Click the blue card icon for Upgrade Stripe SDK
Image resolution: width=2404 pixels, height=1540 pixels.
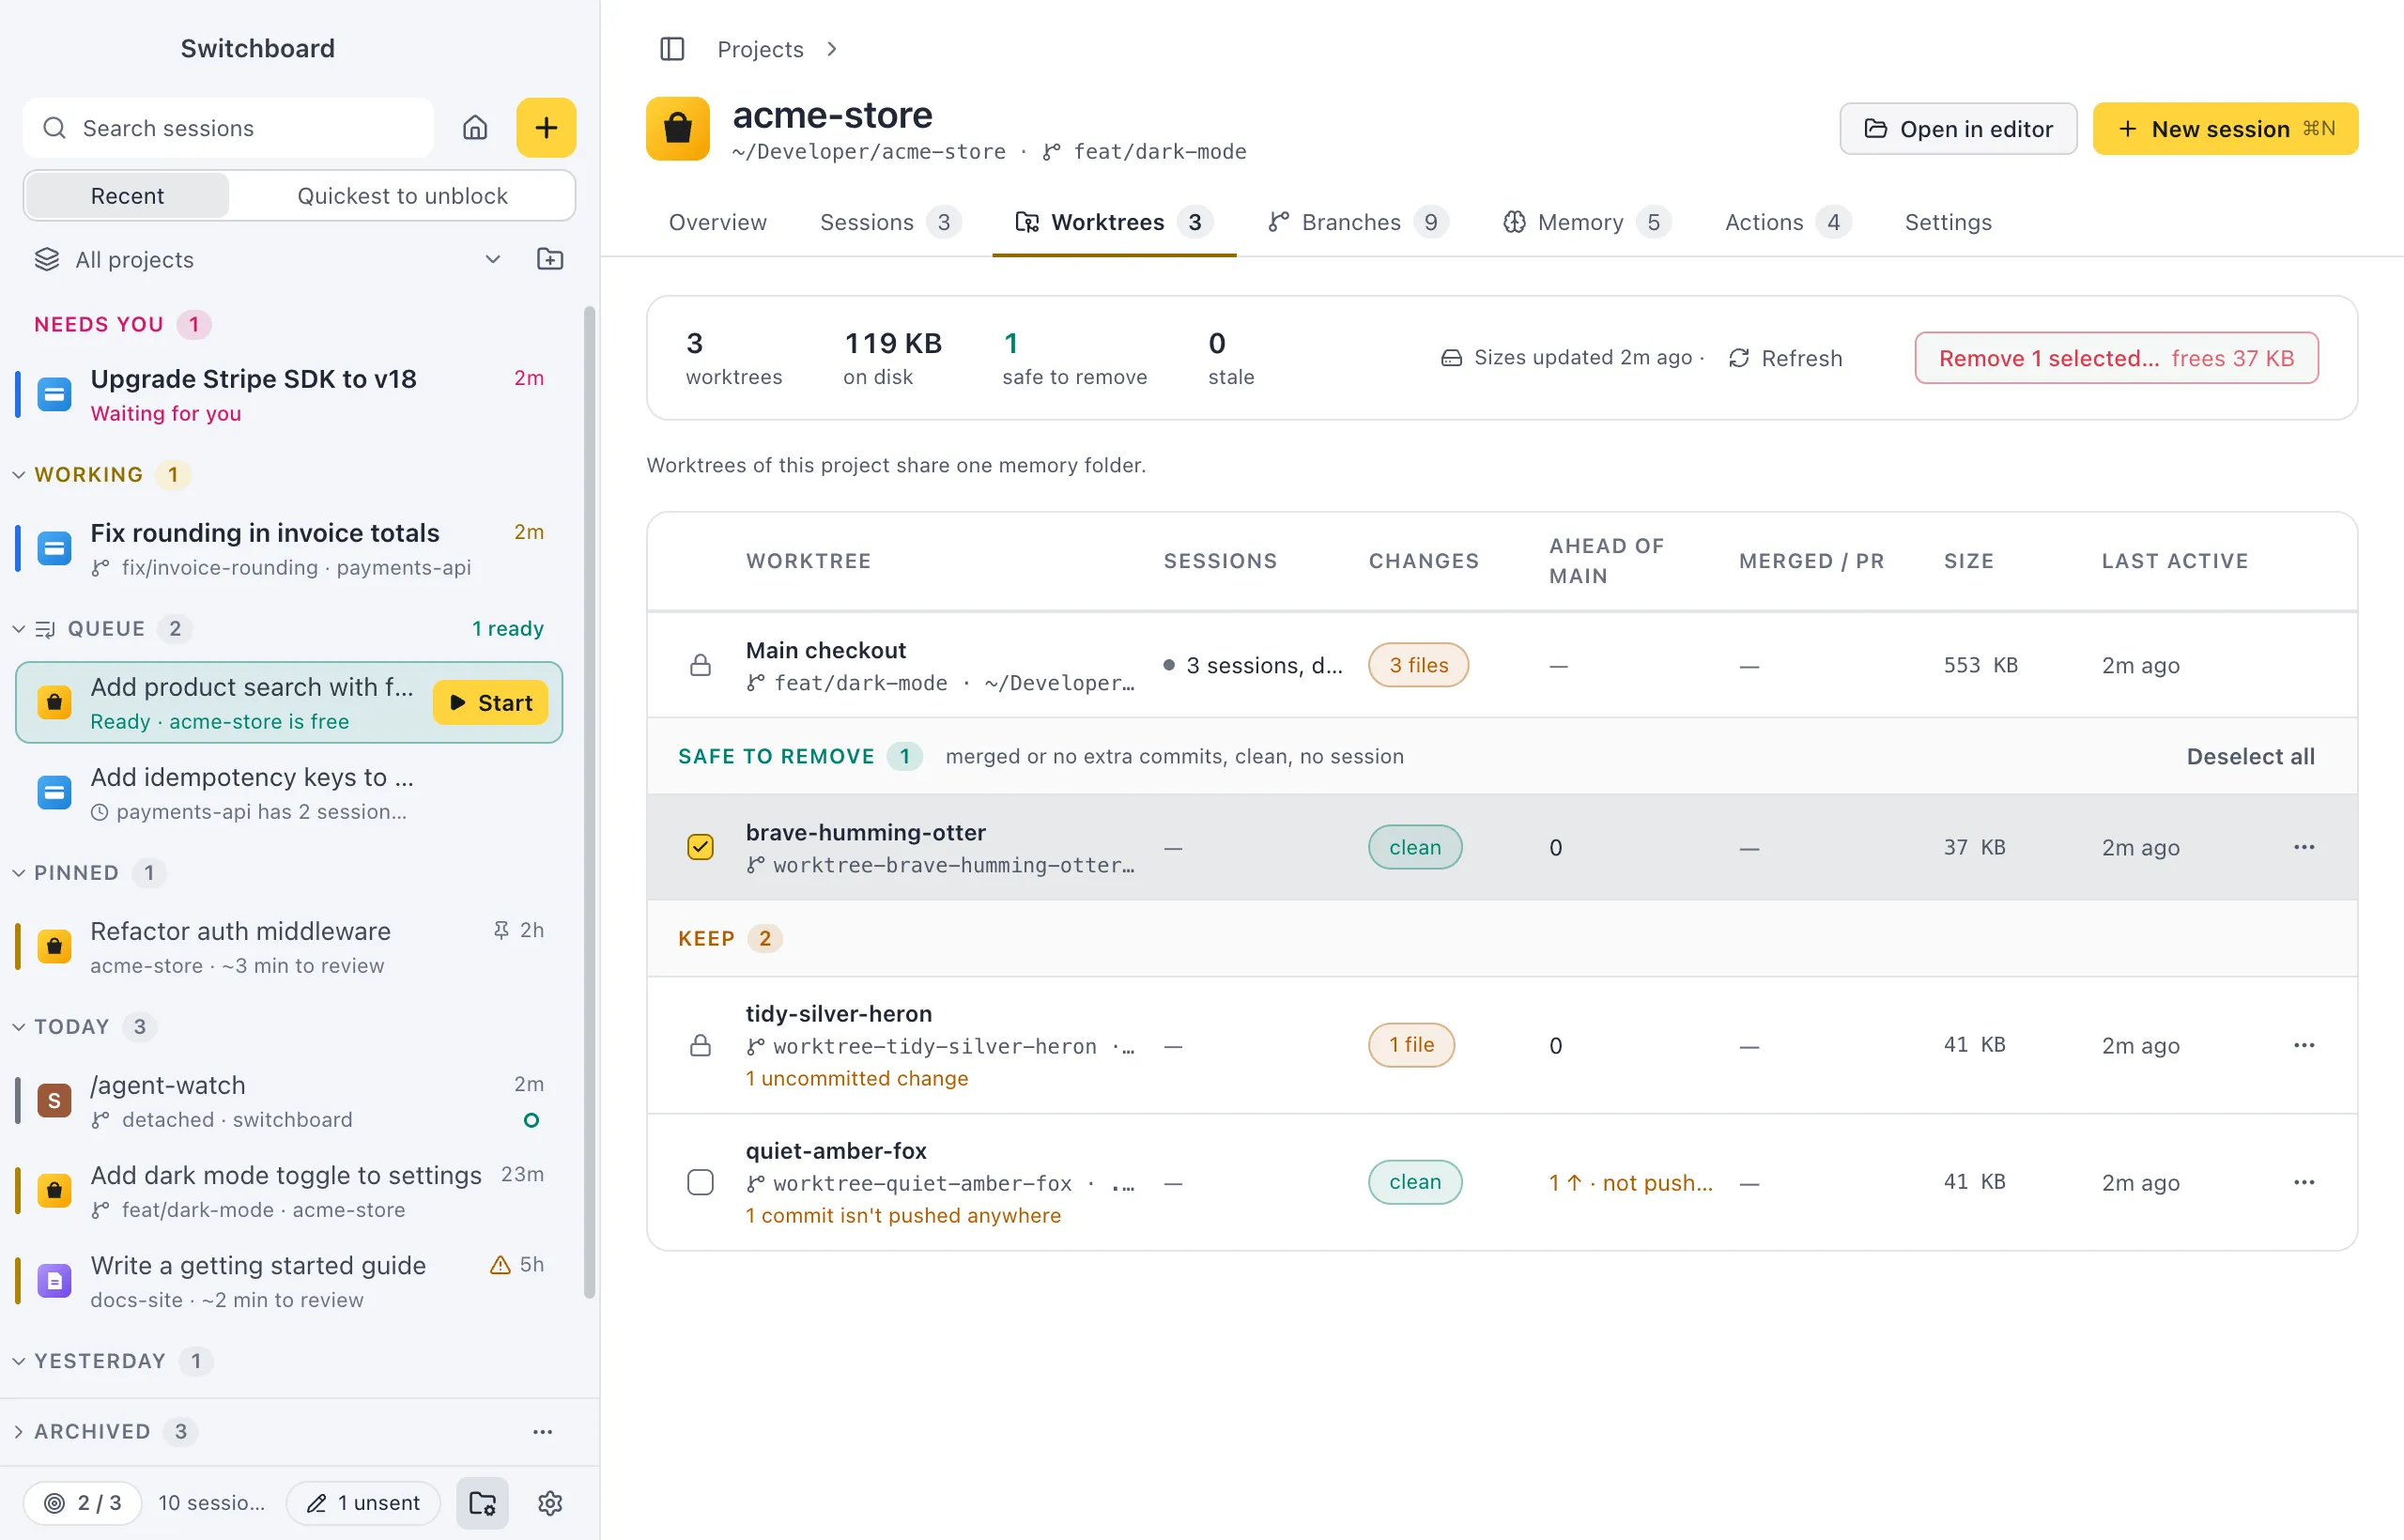tap(54, 394)
